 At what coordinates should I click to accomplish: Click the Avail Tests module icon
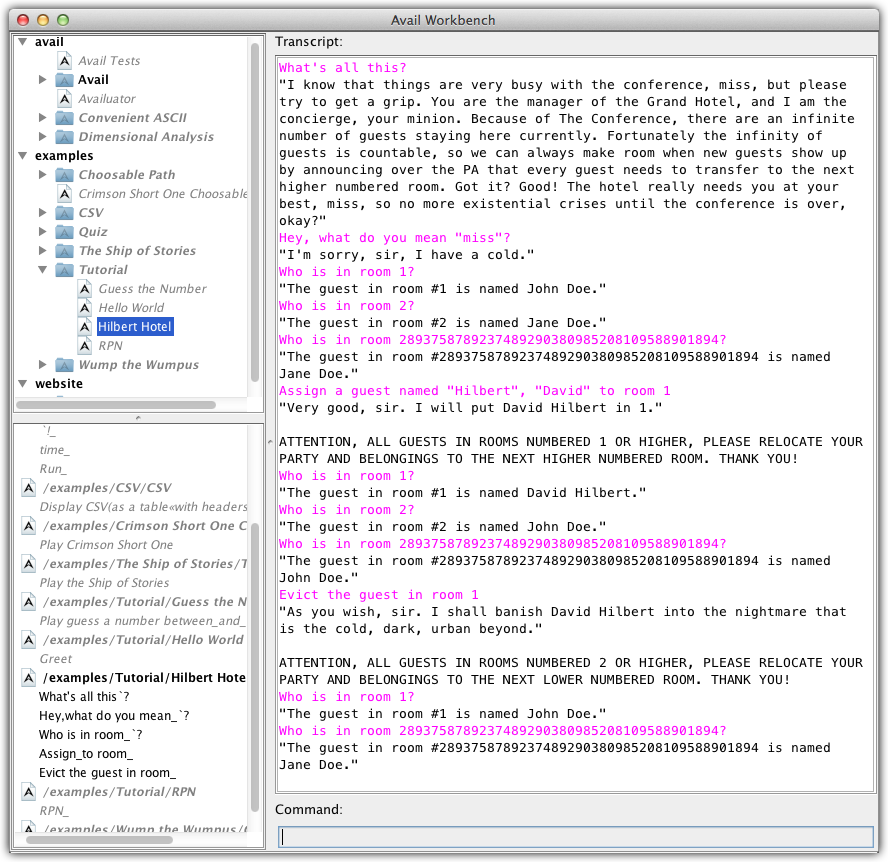[x=65, y=61]
